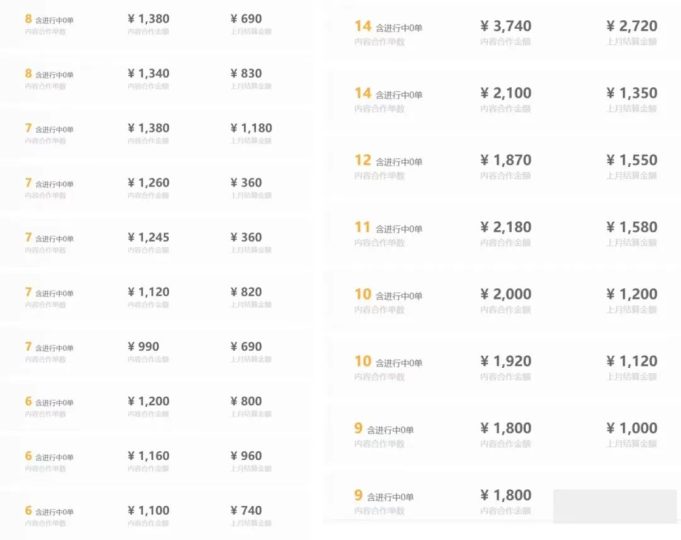The height and width of the screenshot is (540, 681).
Task: Select the ¥ 740 settlement amount
Action: click(246, 510)
